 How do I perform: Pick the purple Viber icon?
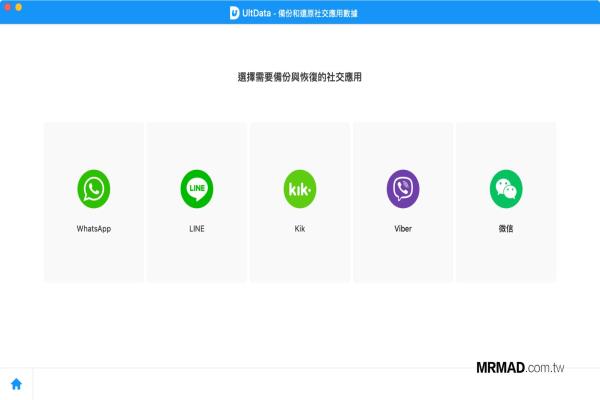(x=403, y=189)
